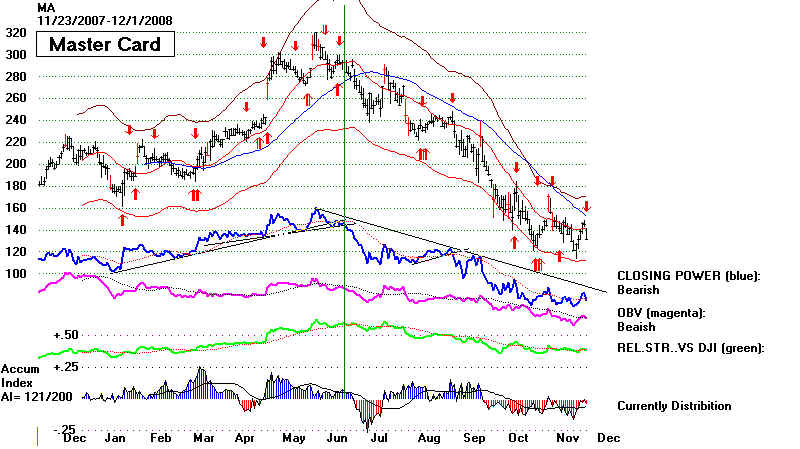Select the Master Card title box
This screenshot has height=449, width=800.
click(x=98, y=45)
